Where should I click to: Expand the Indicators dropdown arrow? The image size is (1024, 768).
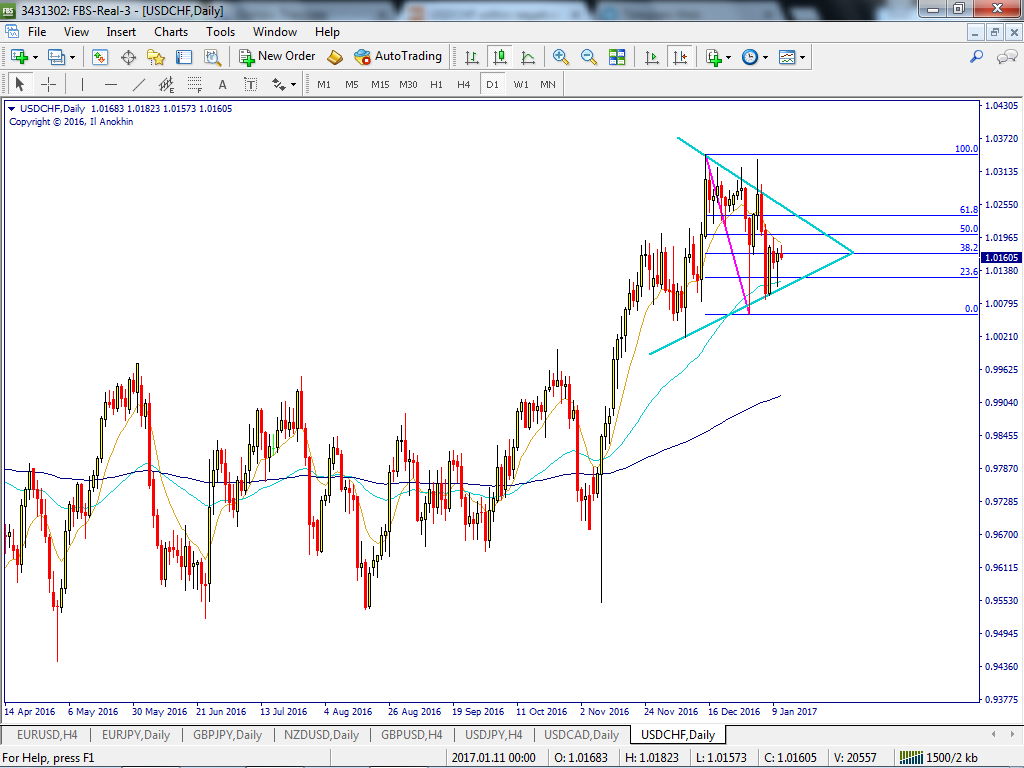(728, 57)
